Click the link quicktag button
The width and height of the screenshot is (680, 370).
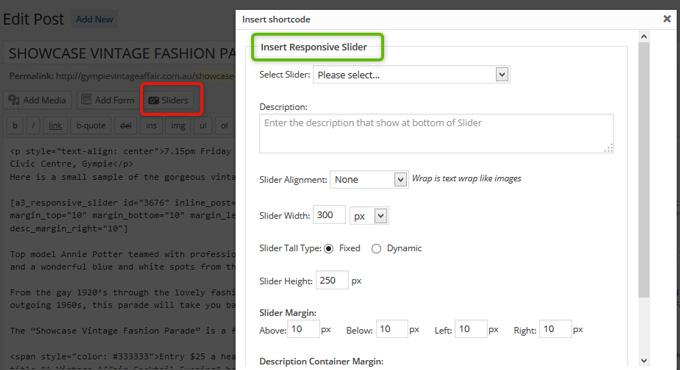coord(55,126)
